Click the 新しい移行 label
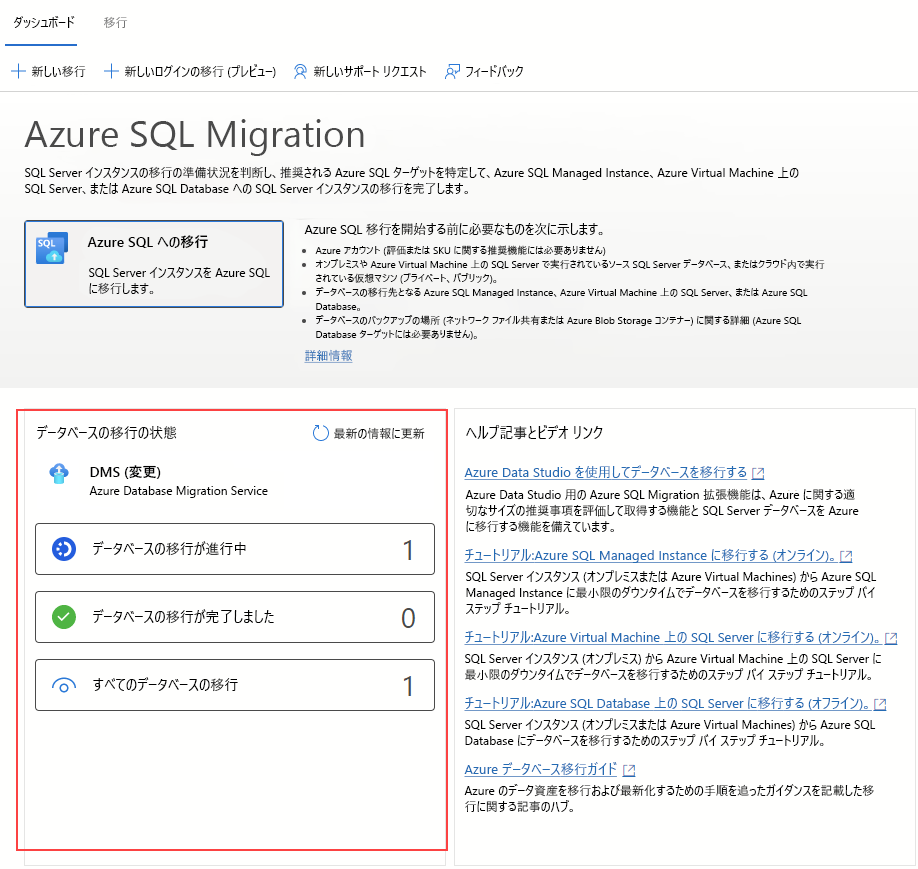918x869 pixels. tap(59, 71)
